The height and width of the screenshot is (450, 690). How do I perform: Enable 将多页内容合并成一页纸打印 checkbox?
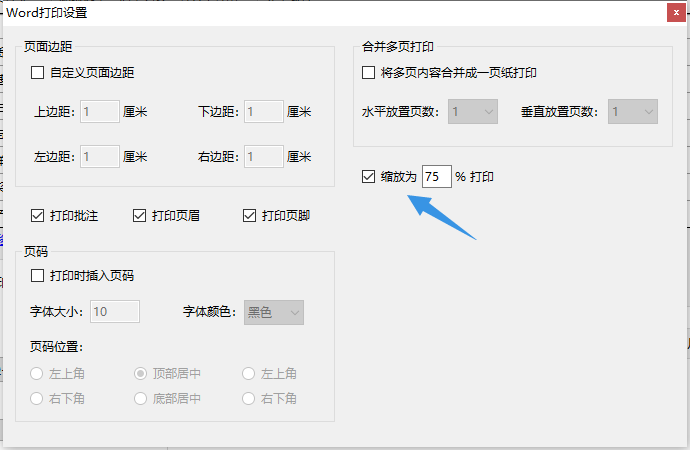click(x=368, y=72)
